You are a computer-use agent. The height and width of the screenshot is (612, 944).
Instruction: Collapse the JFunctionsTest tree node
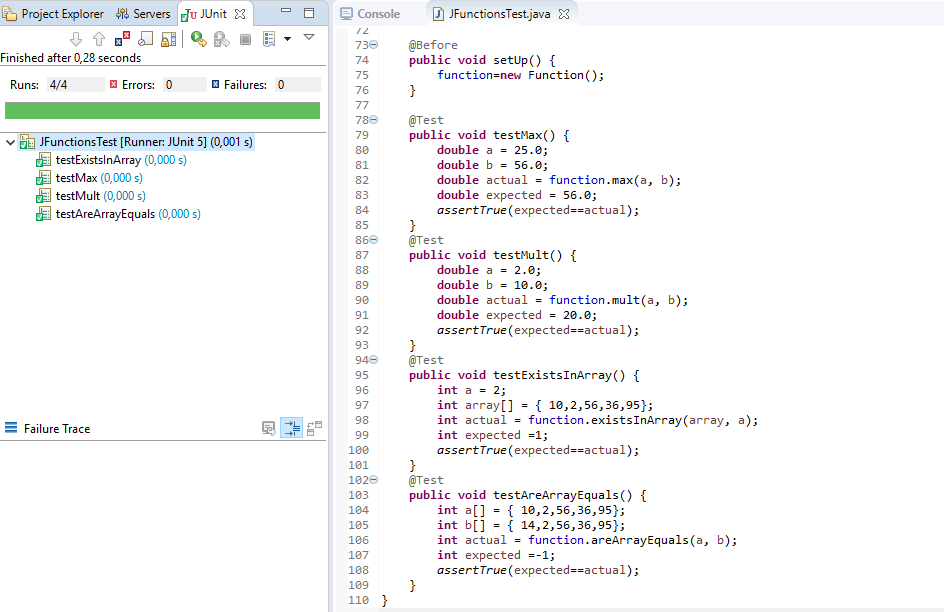10,142
